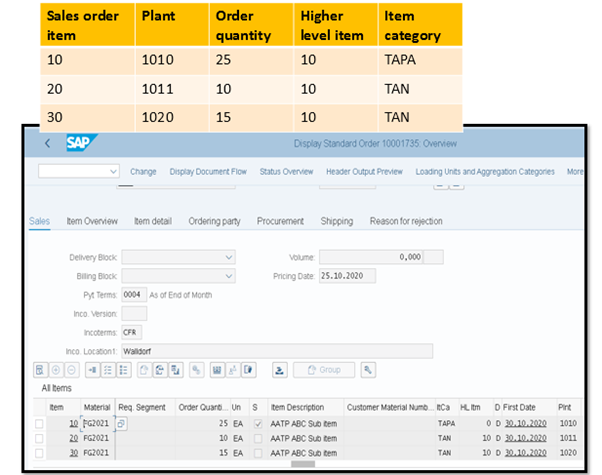
Task: Open the Delivery Block dropdown
Action: [229, 257]
